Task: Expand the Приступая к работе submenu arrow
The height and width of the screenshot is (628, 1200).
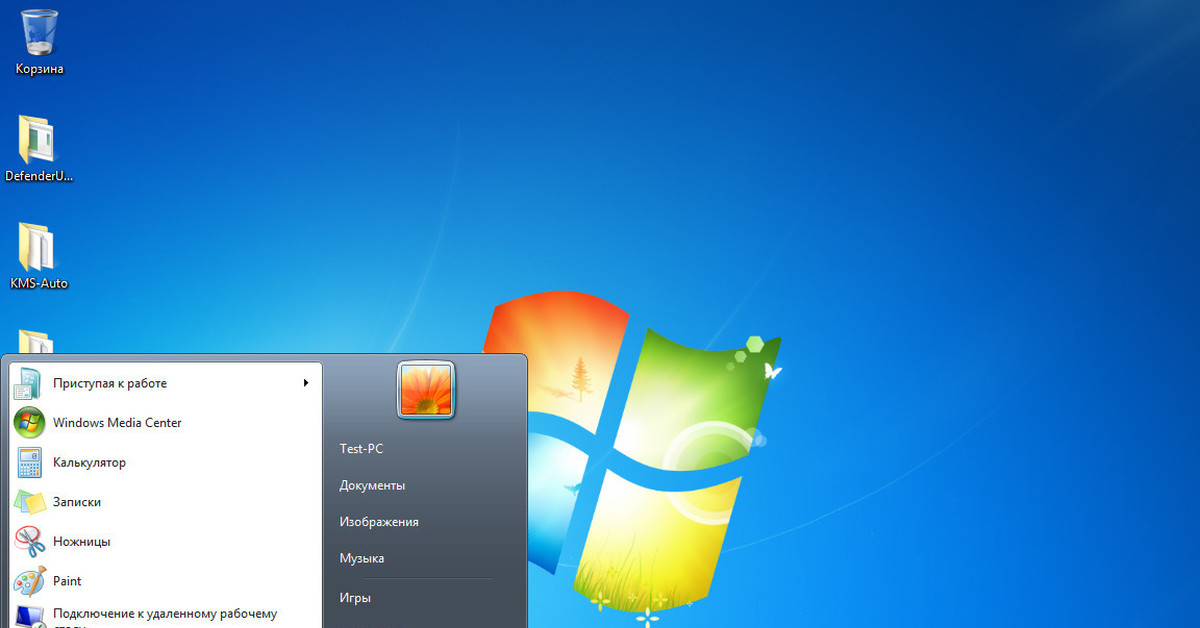Action: click(306, 383)
